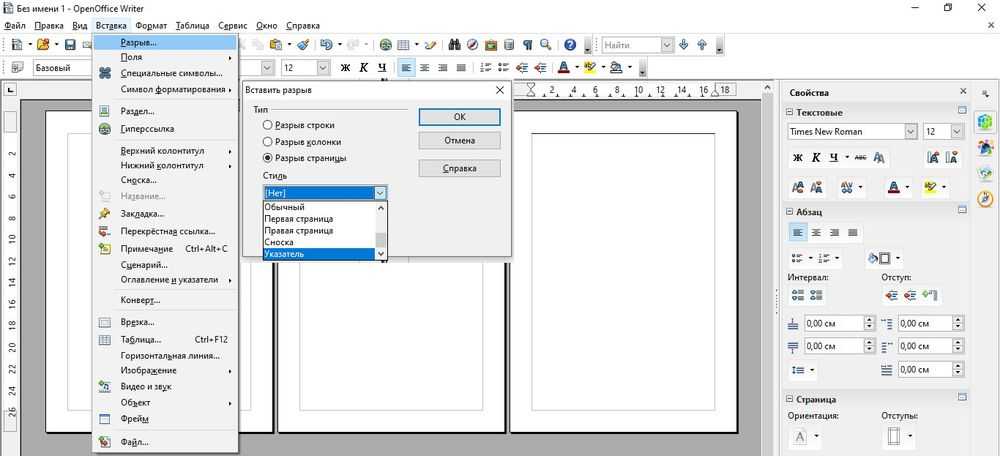Click the Save document toolbar icon
Image resolution: width=1000 pixels, height=456 pixels.
pos(71,45)
